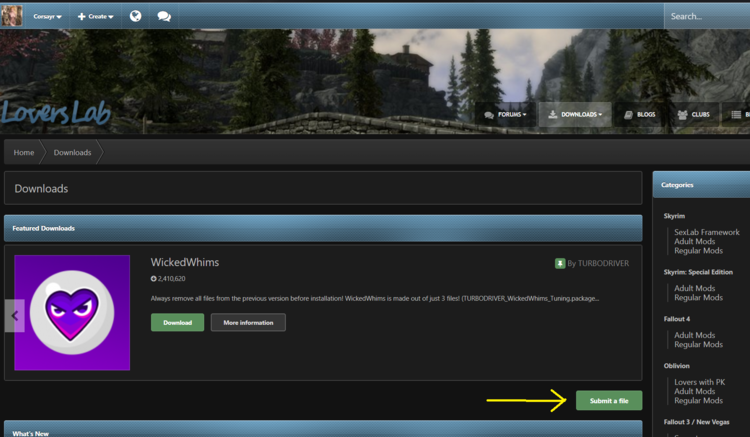Viewport: 750px width, 437px height.
Task: Open the Downloads navigation menu
Action: pyautogui.click(x=575, y=115)
